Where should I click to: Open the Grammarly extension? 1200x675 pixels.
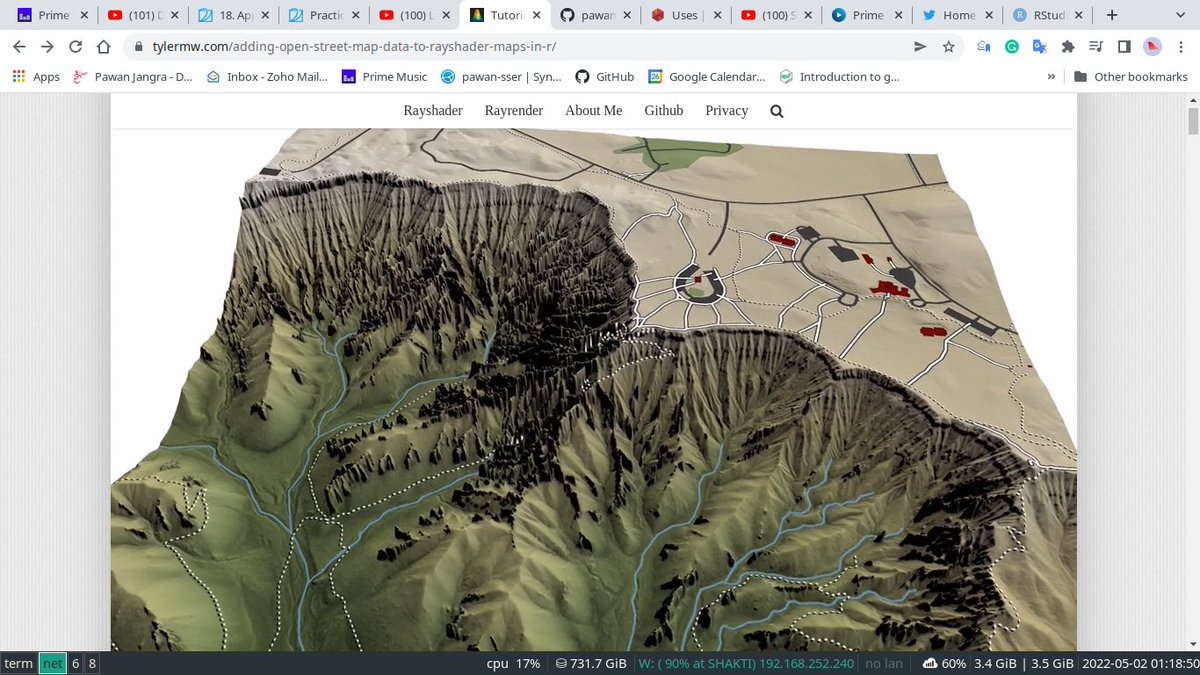[1012, 47]
